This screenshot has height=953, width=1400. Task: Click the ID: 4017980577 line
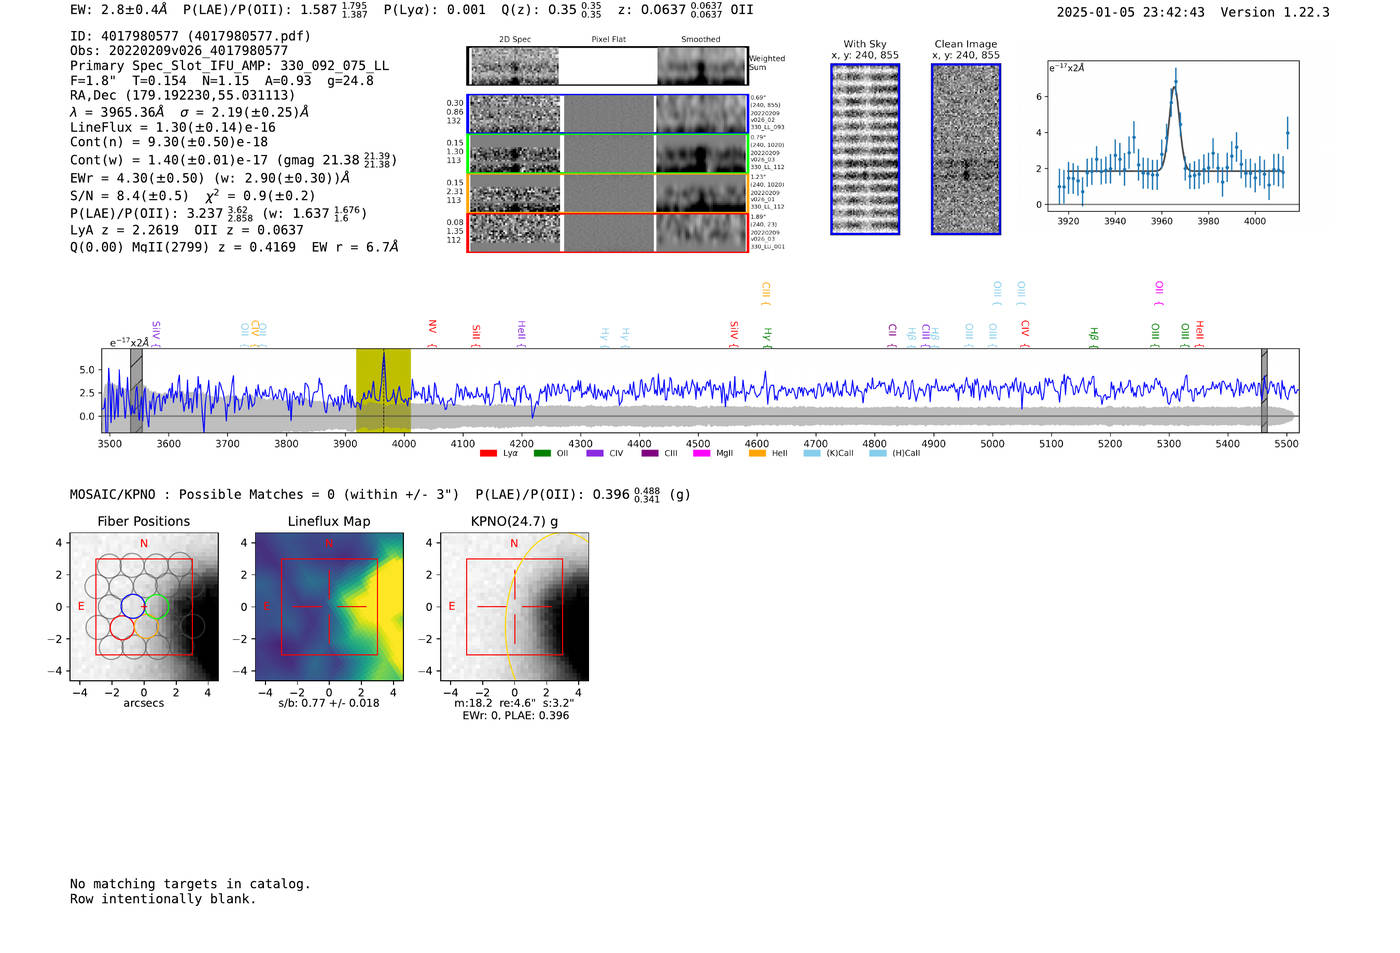tap(190, 36)
